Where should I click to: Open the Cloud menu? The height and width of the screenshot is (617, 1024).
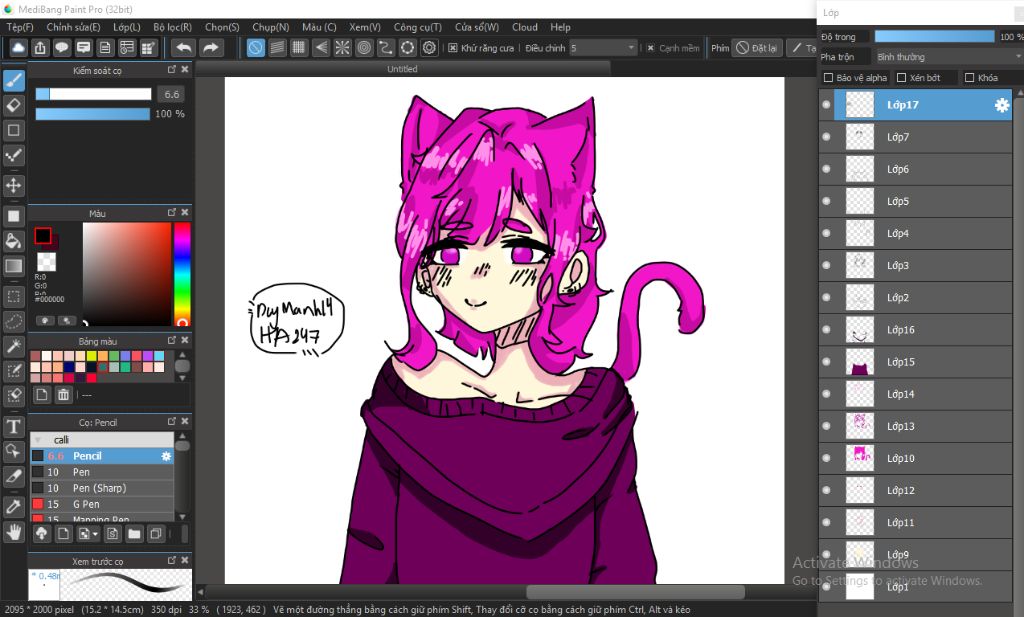point(524,27)
